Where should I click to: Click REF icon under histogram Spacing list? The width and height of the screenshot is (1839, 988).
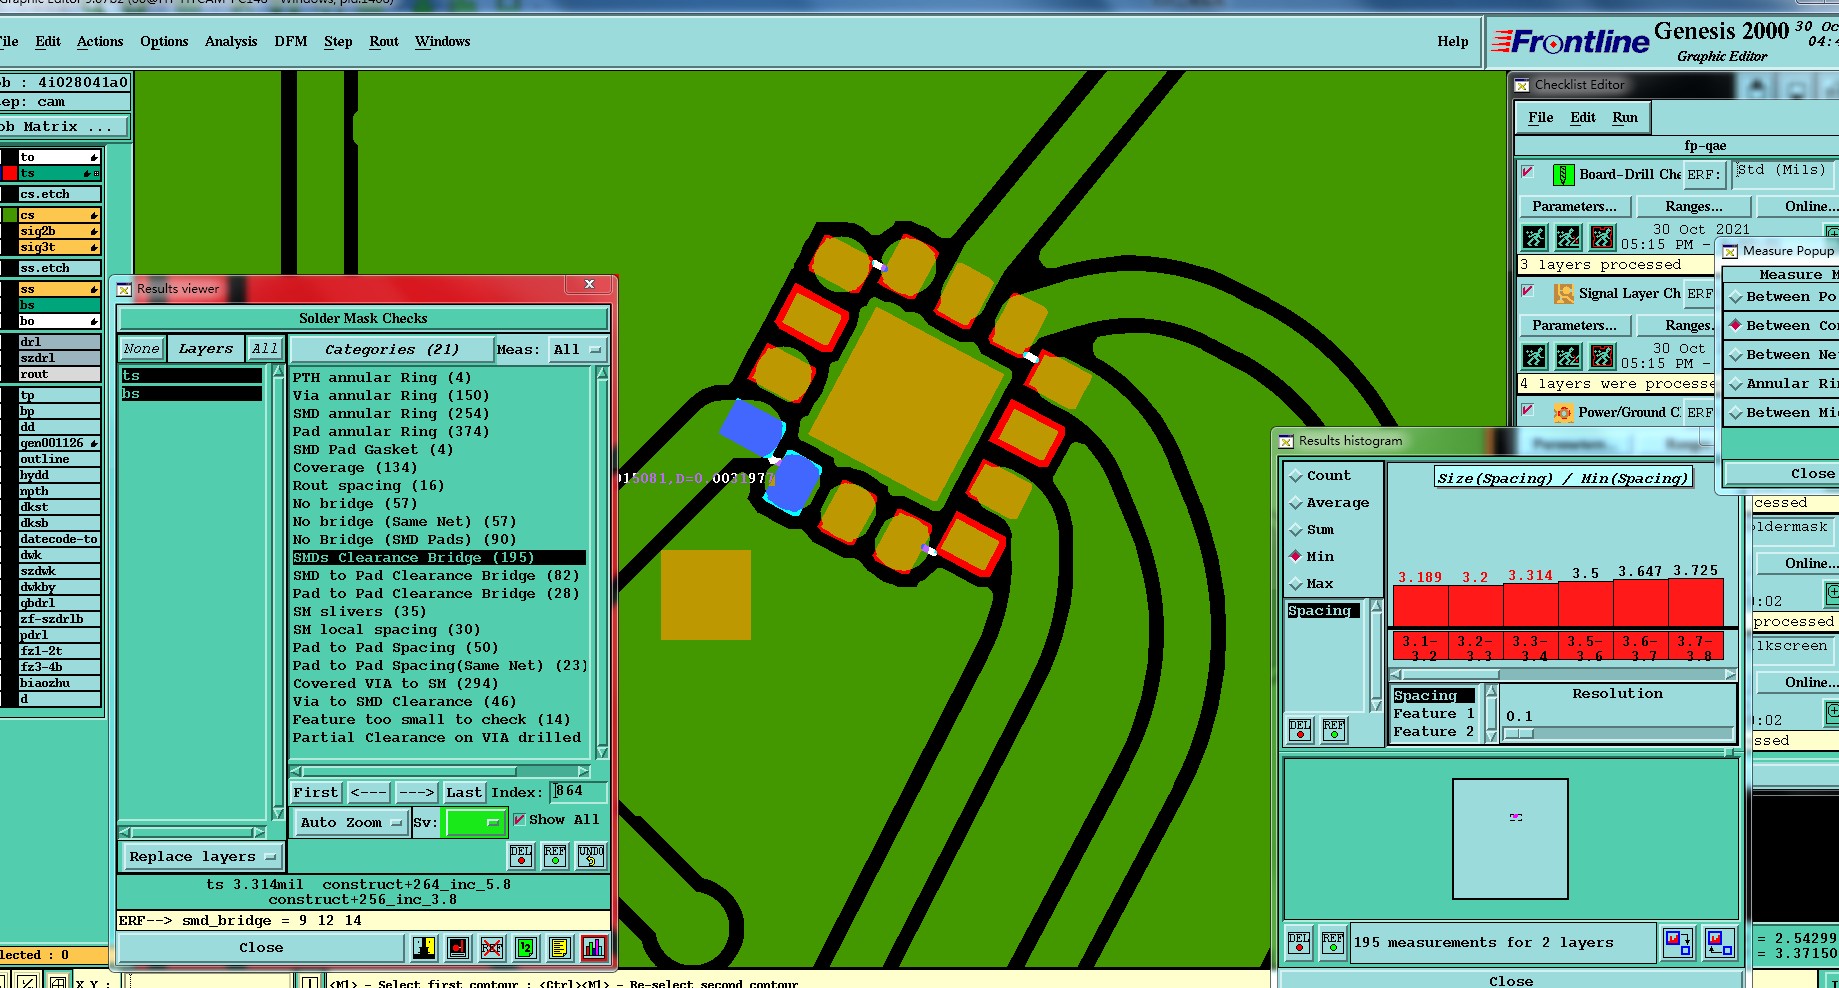point(1334,730)
